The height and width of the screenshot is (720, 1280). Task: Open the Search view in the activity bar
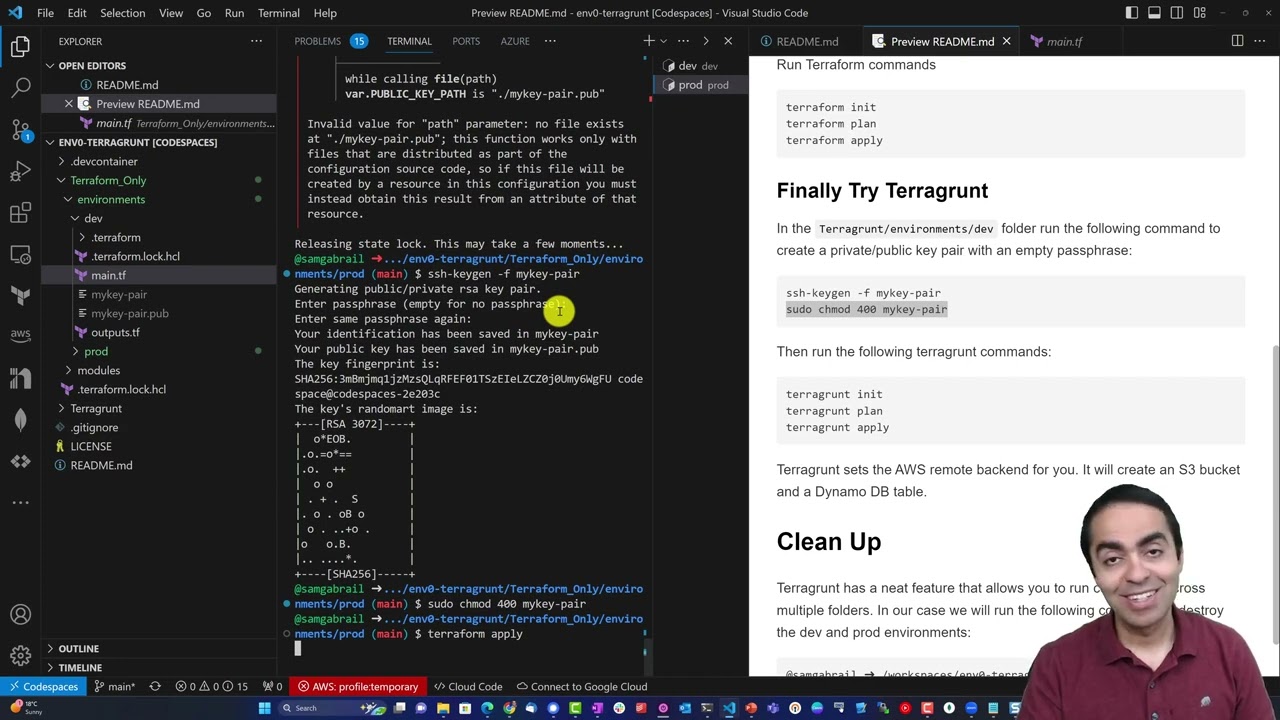[20, 88]
